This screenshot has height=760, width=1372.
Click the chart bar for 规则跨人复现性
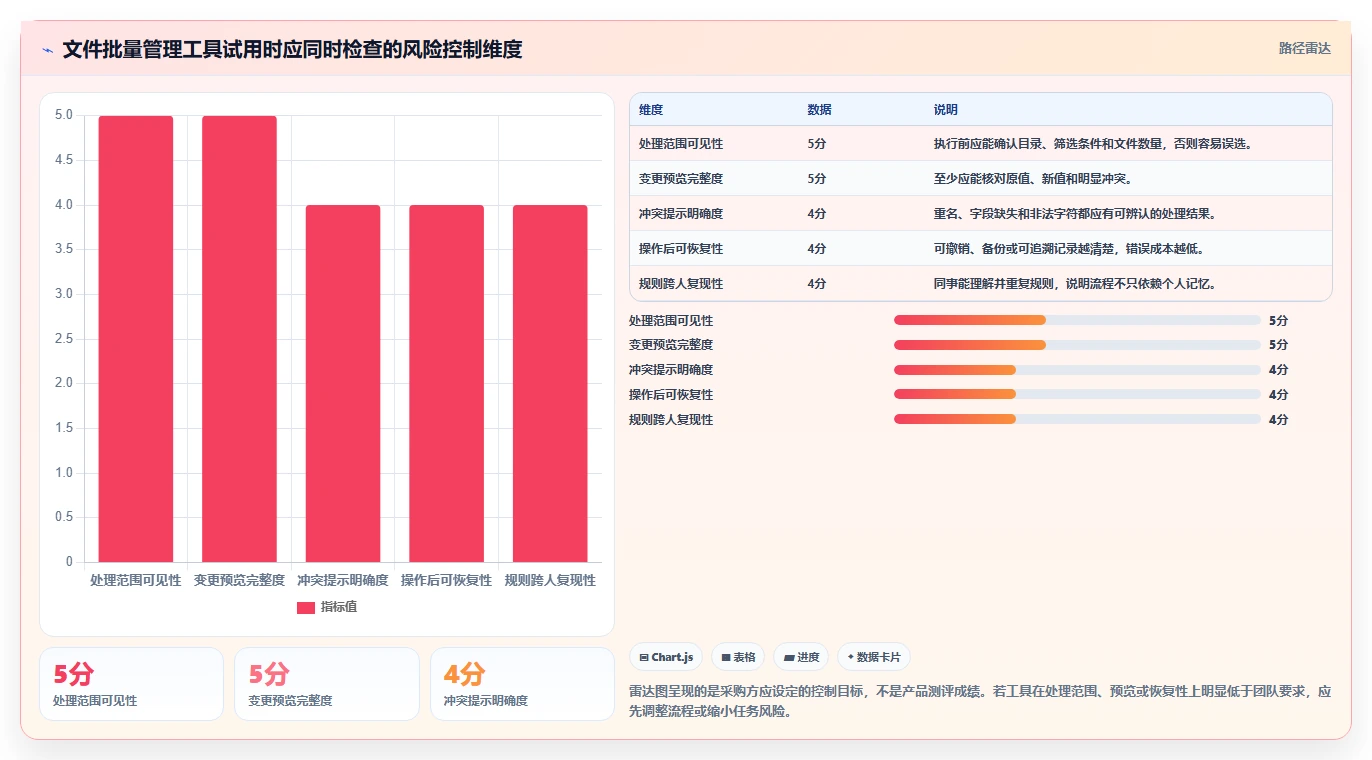point(550,383)
